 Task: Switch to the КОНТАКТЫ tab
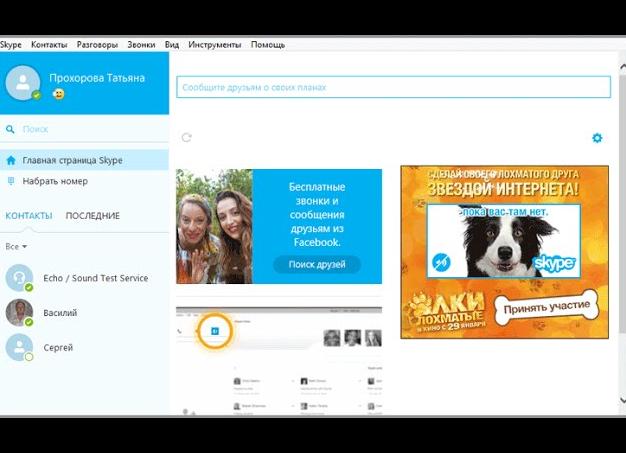(29, 216)
